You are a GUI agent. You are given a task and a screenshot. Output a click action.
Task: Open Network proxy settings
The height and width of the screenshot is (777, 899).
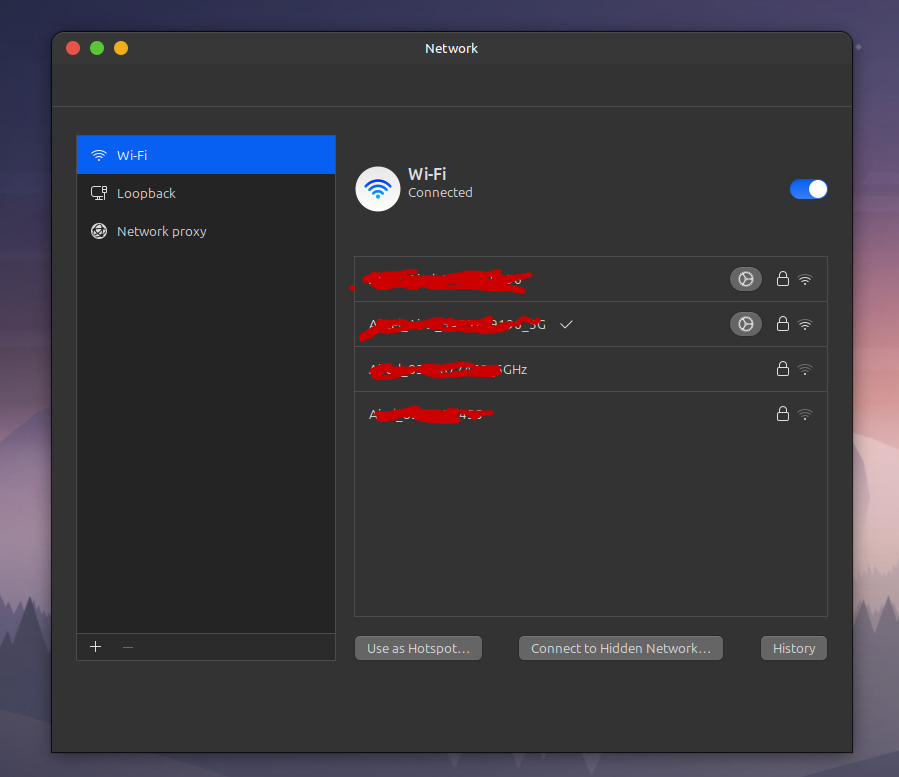click(x=206, y=231)
